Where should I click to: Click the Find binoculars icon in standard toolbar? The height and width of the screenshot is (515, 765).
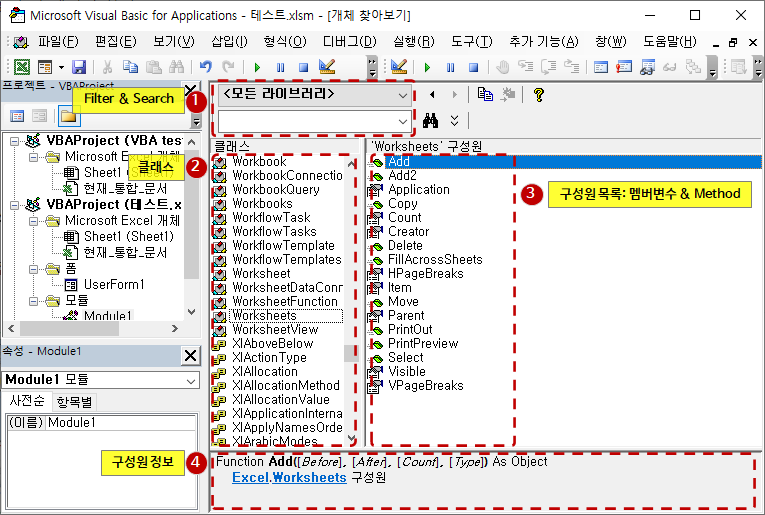pos(177,66)
